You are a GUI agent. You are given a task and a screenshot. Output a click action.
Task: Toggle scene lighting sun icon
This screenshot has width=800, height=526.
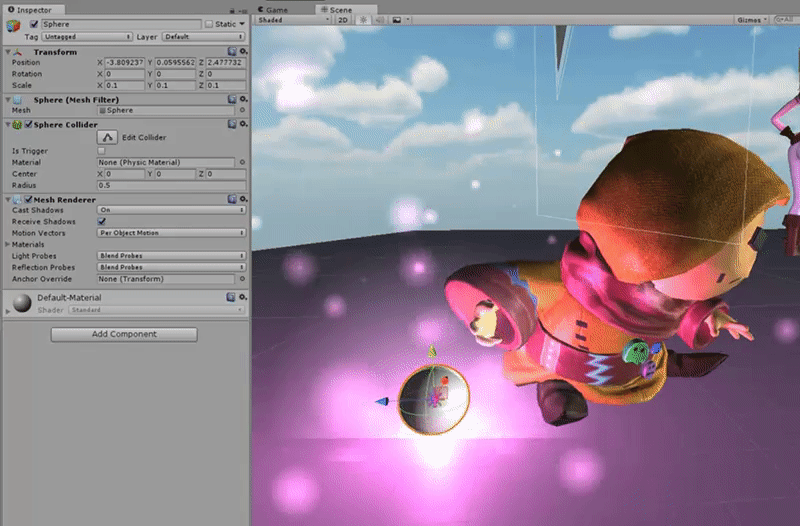tap(363, 20)
